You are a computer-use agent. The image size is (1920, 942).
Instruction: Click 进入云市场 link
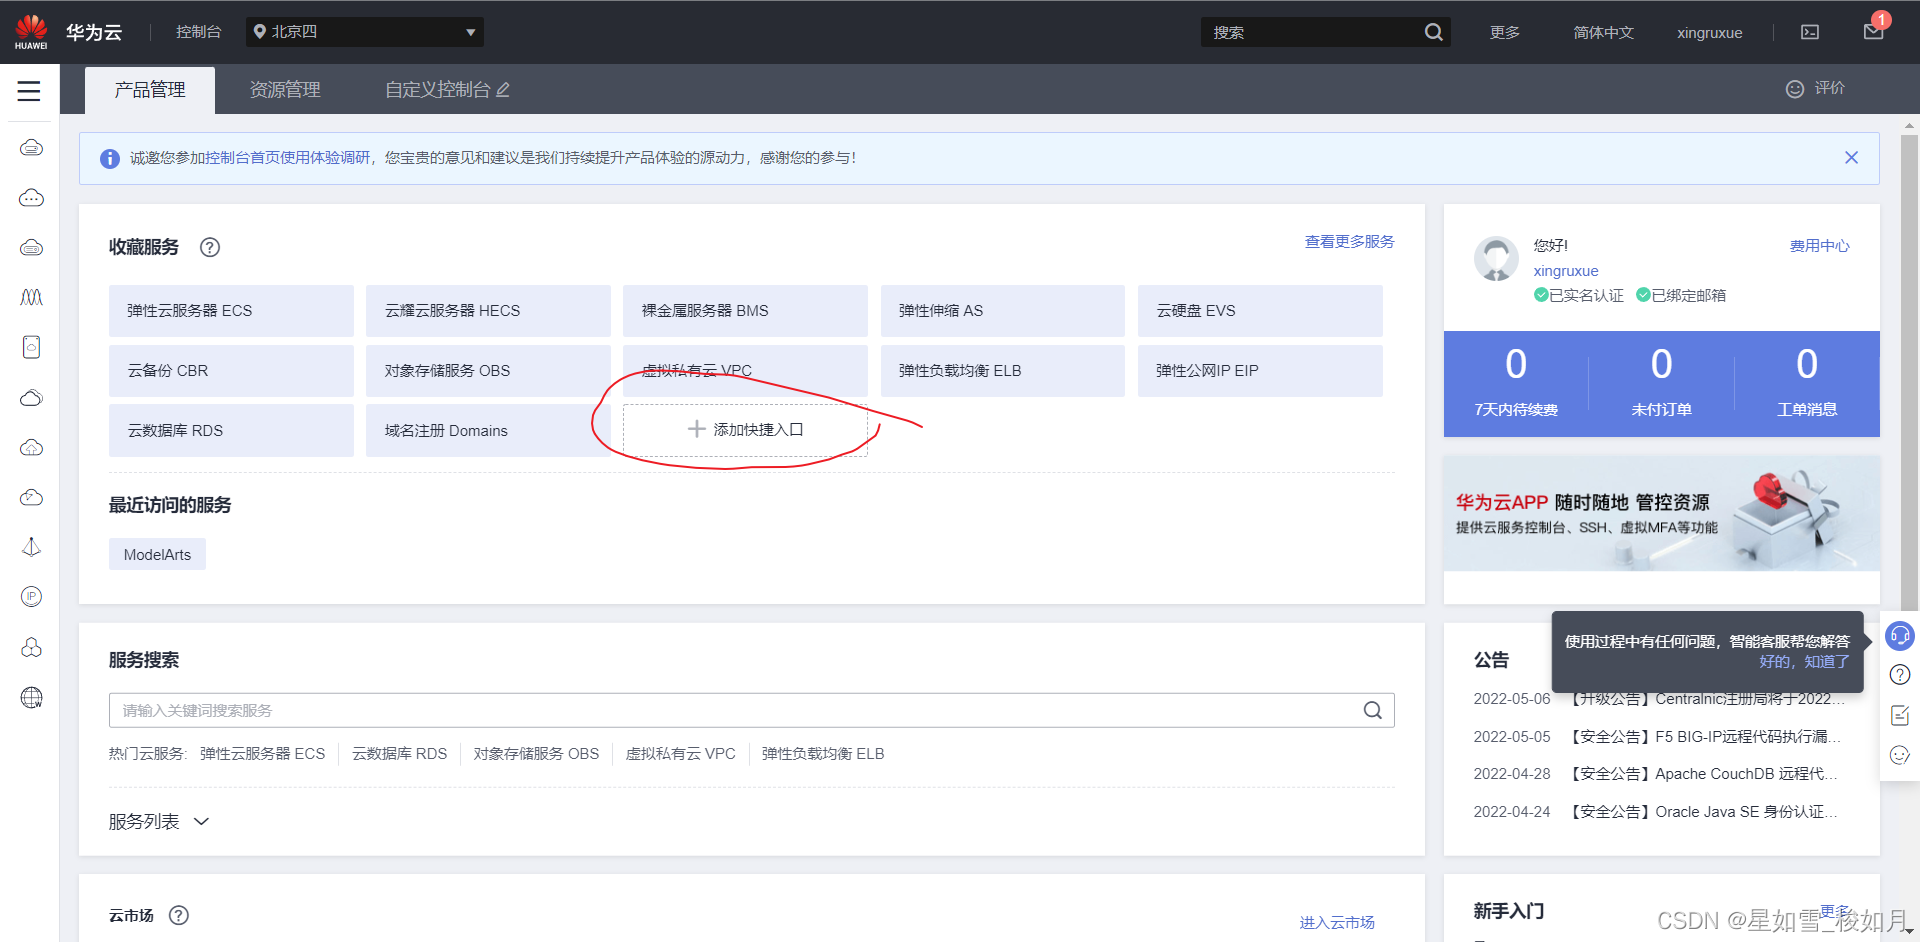click(1337, 922)
